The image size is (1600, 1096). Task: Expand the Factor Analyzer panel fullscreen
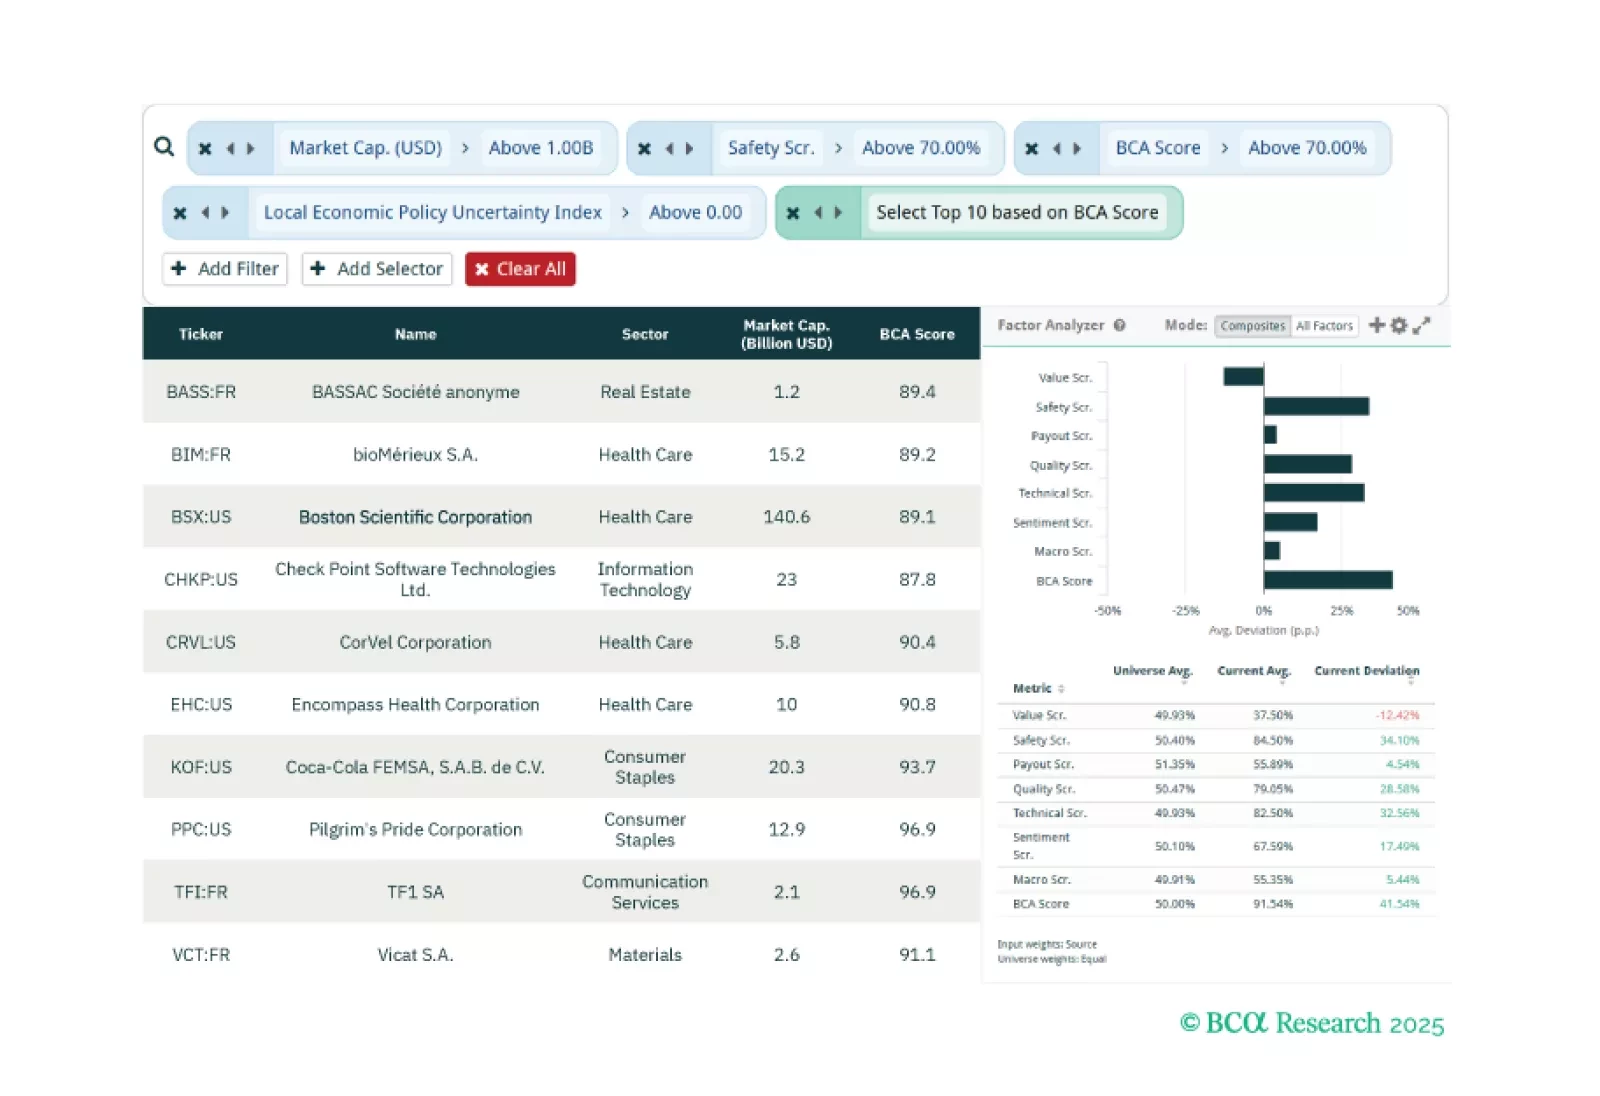coord(1421,325)
